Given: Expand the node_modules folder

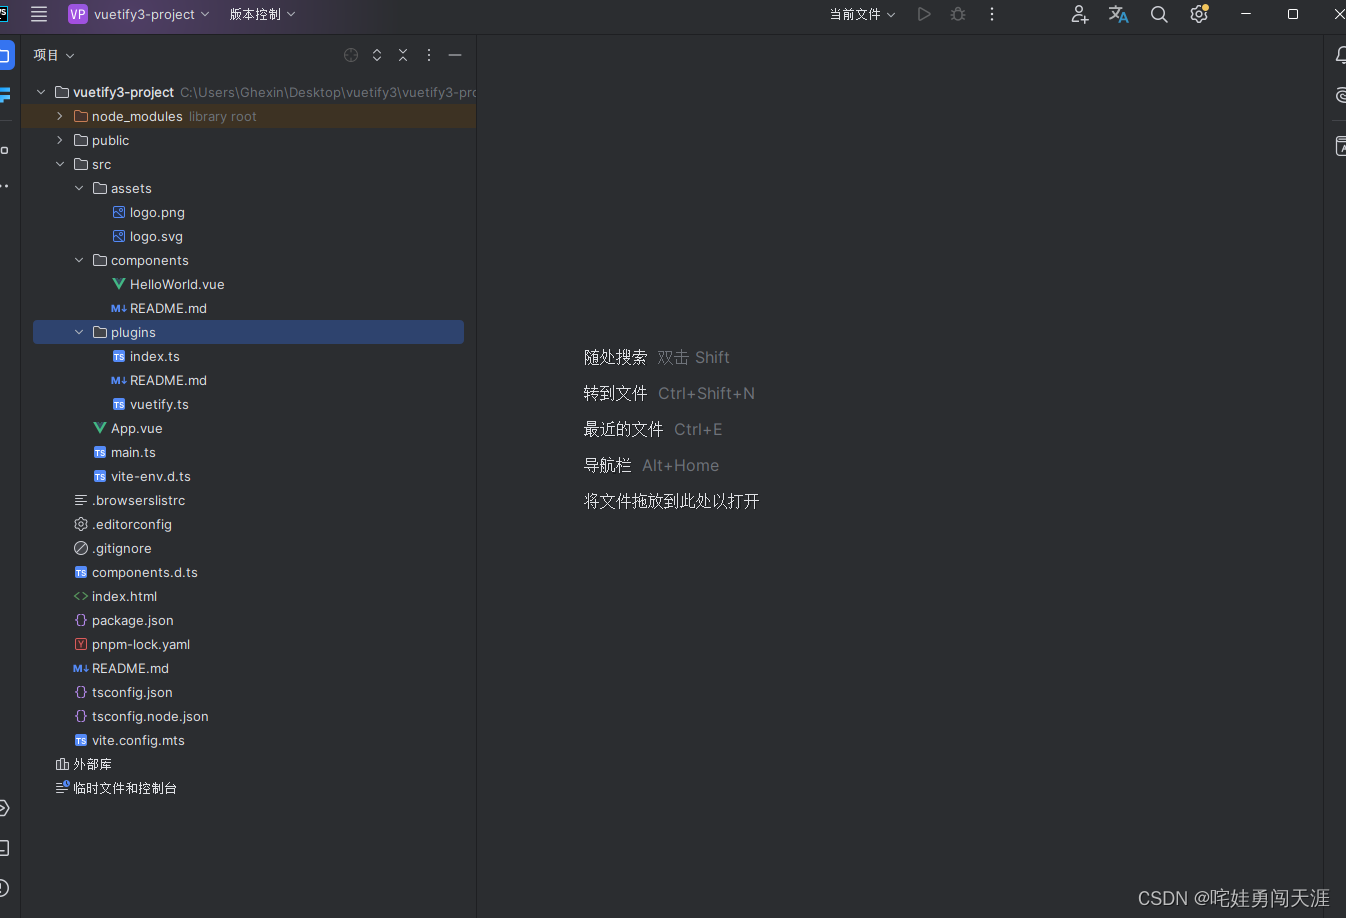Looking at the screenshot, I should point(60,116).
